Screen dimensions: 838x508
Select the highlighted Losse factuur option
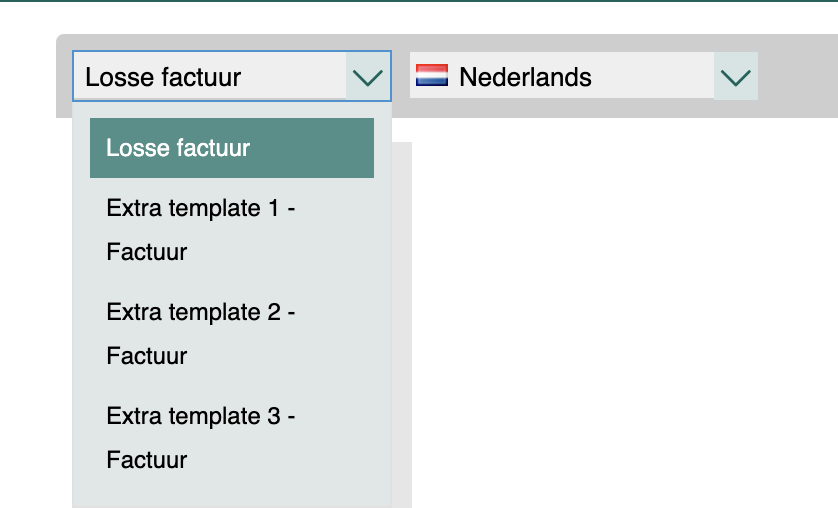tap(232, 148)
